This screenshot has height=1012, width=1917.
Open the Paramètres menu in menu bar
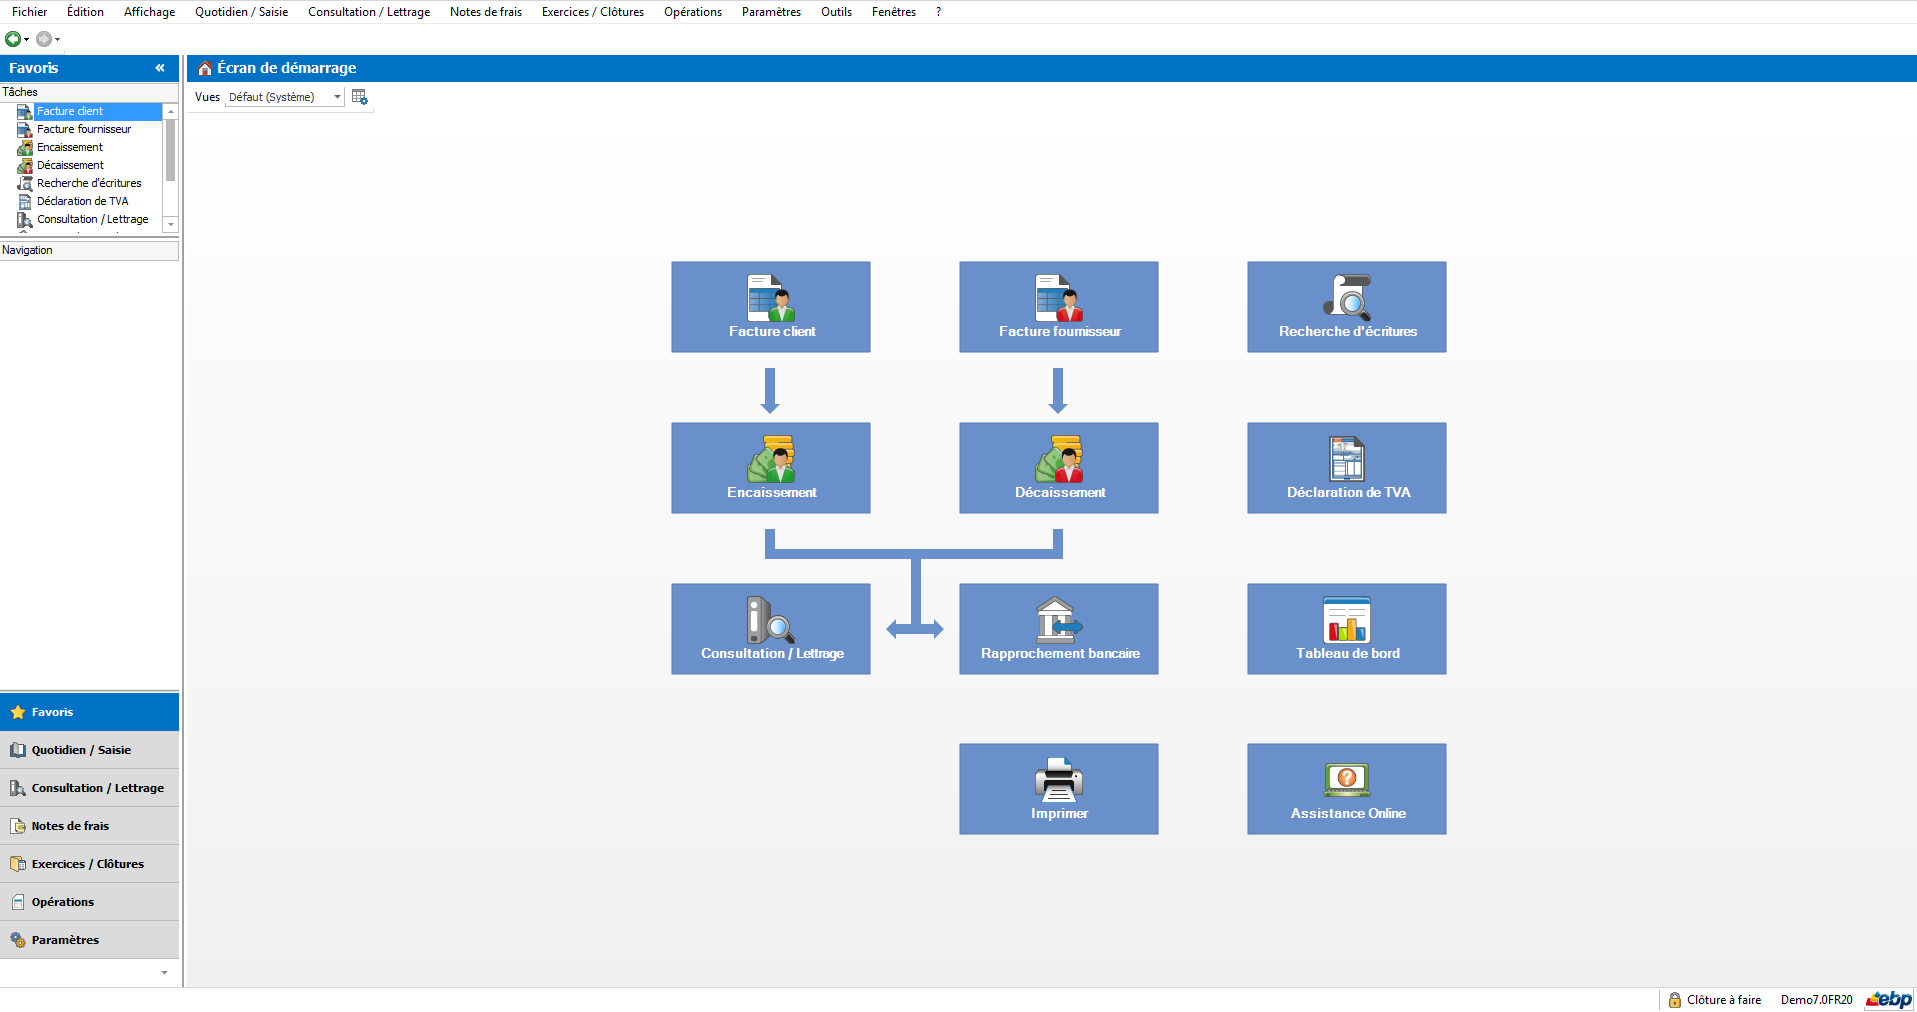(770, 12)
